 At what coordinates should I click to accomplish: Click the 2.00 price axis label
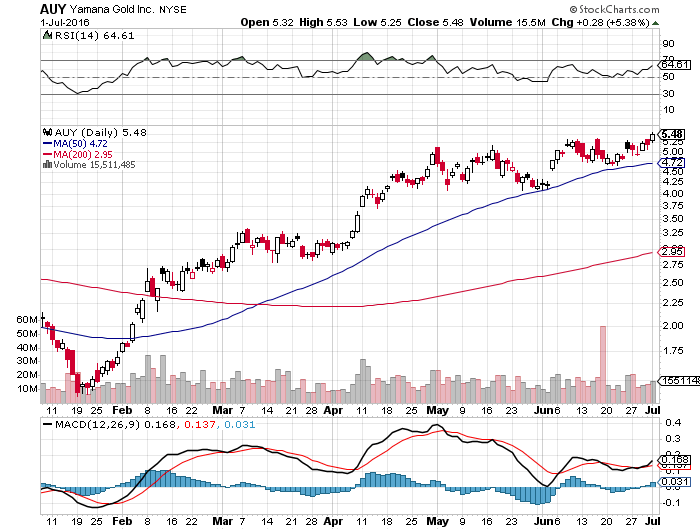tap(673, 325)
